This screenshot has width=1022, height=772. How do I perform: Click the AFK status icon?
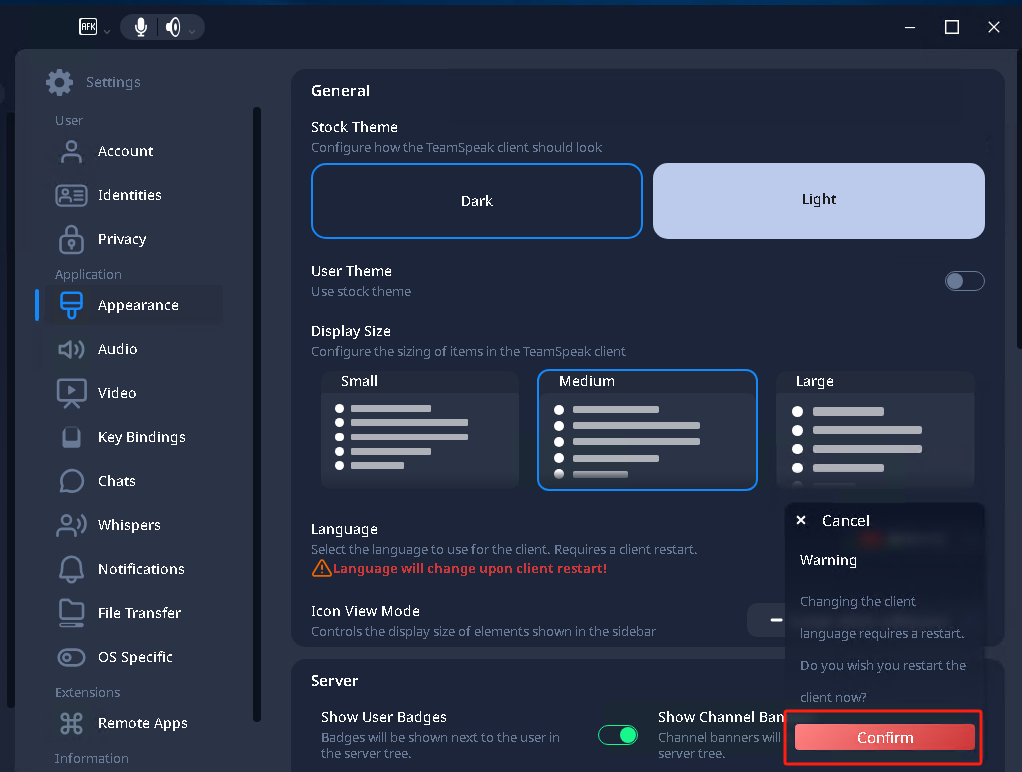[x=88, y=27]
